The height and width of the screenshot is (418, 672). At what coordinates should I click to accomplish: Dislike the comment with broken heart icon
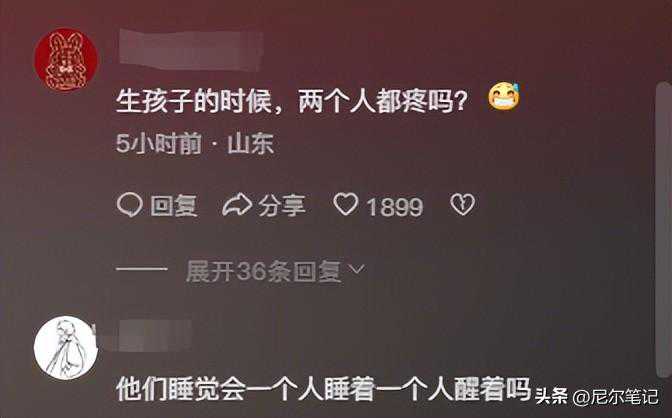click(x=462, y=204)
